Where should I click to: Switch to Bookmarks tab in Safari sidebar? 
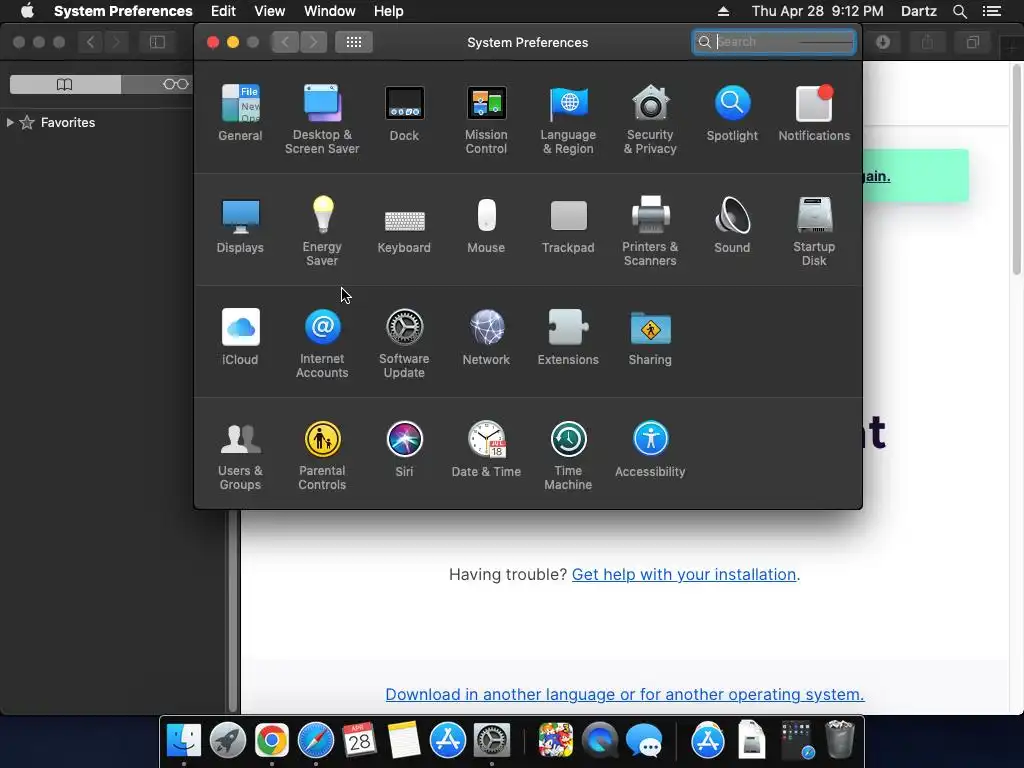pos(65,84)
